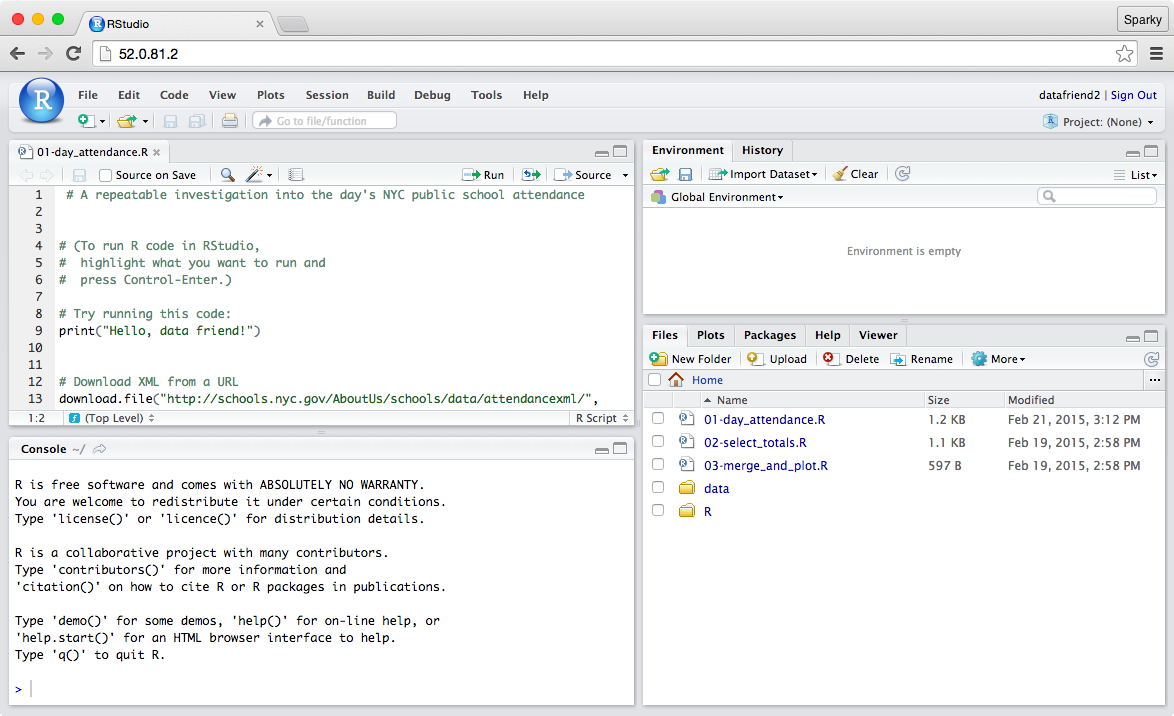Open the Source button dropdown arrow

coord(625,175)
